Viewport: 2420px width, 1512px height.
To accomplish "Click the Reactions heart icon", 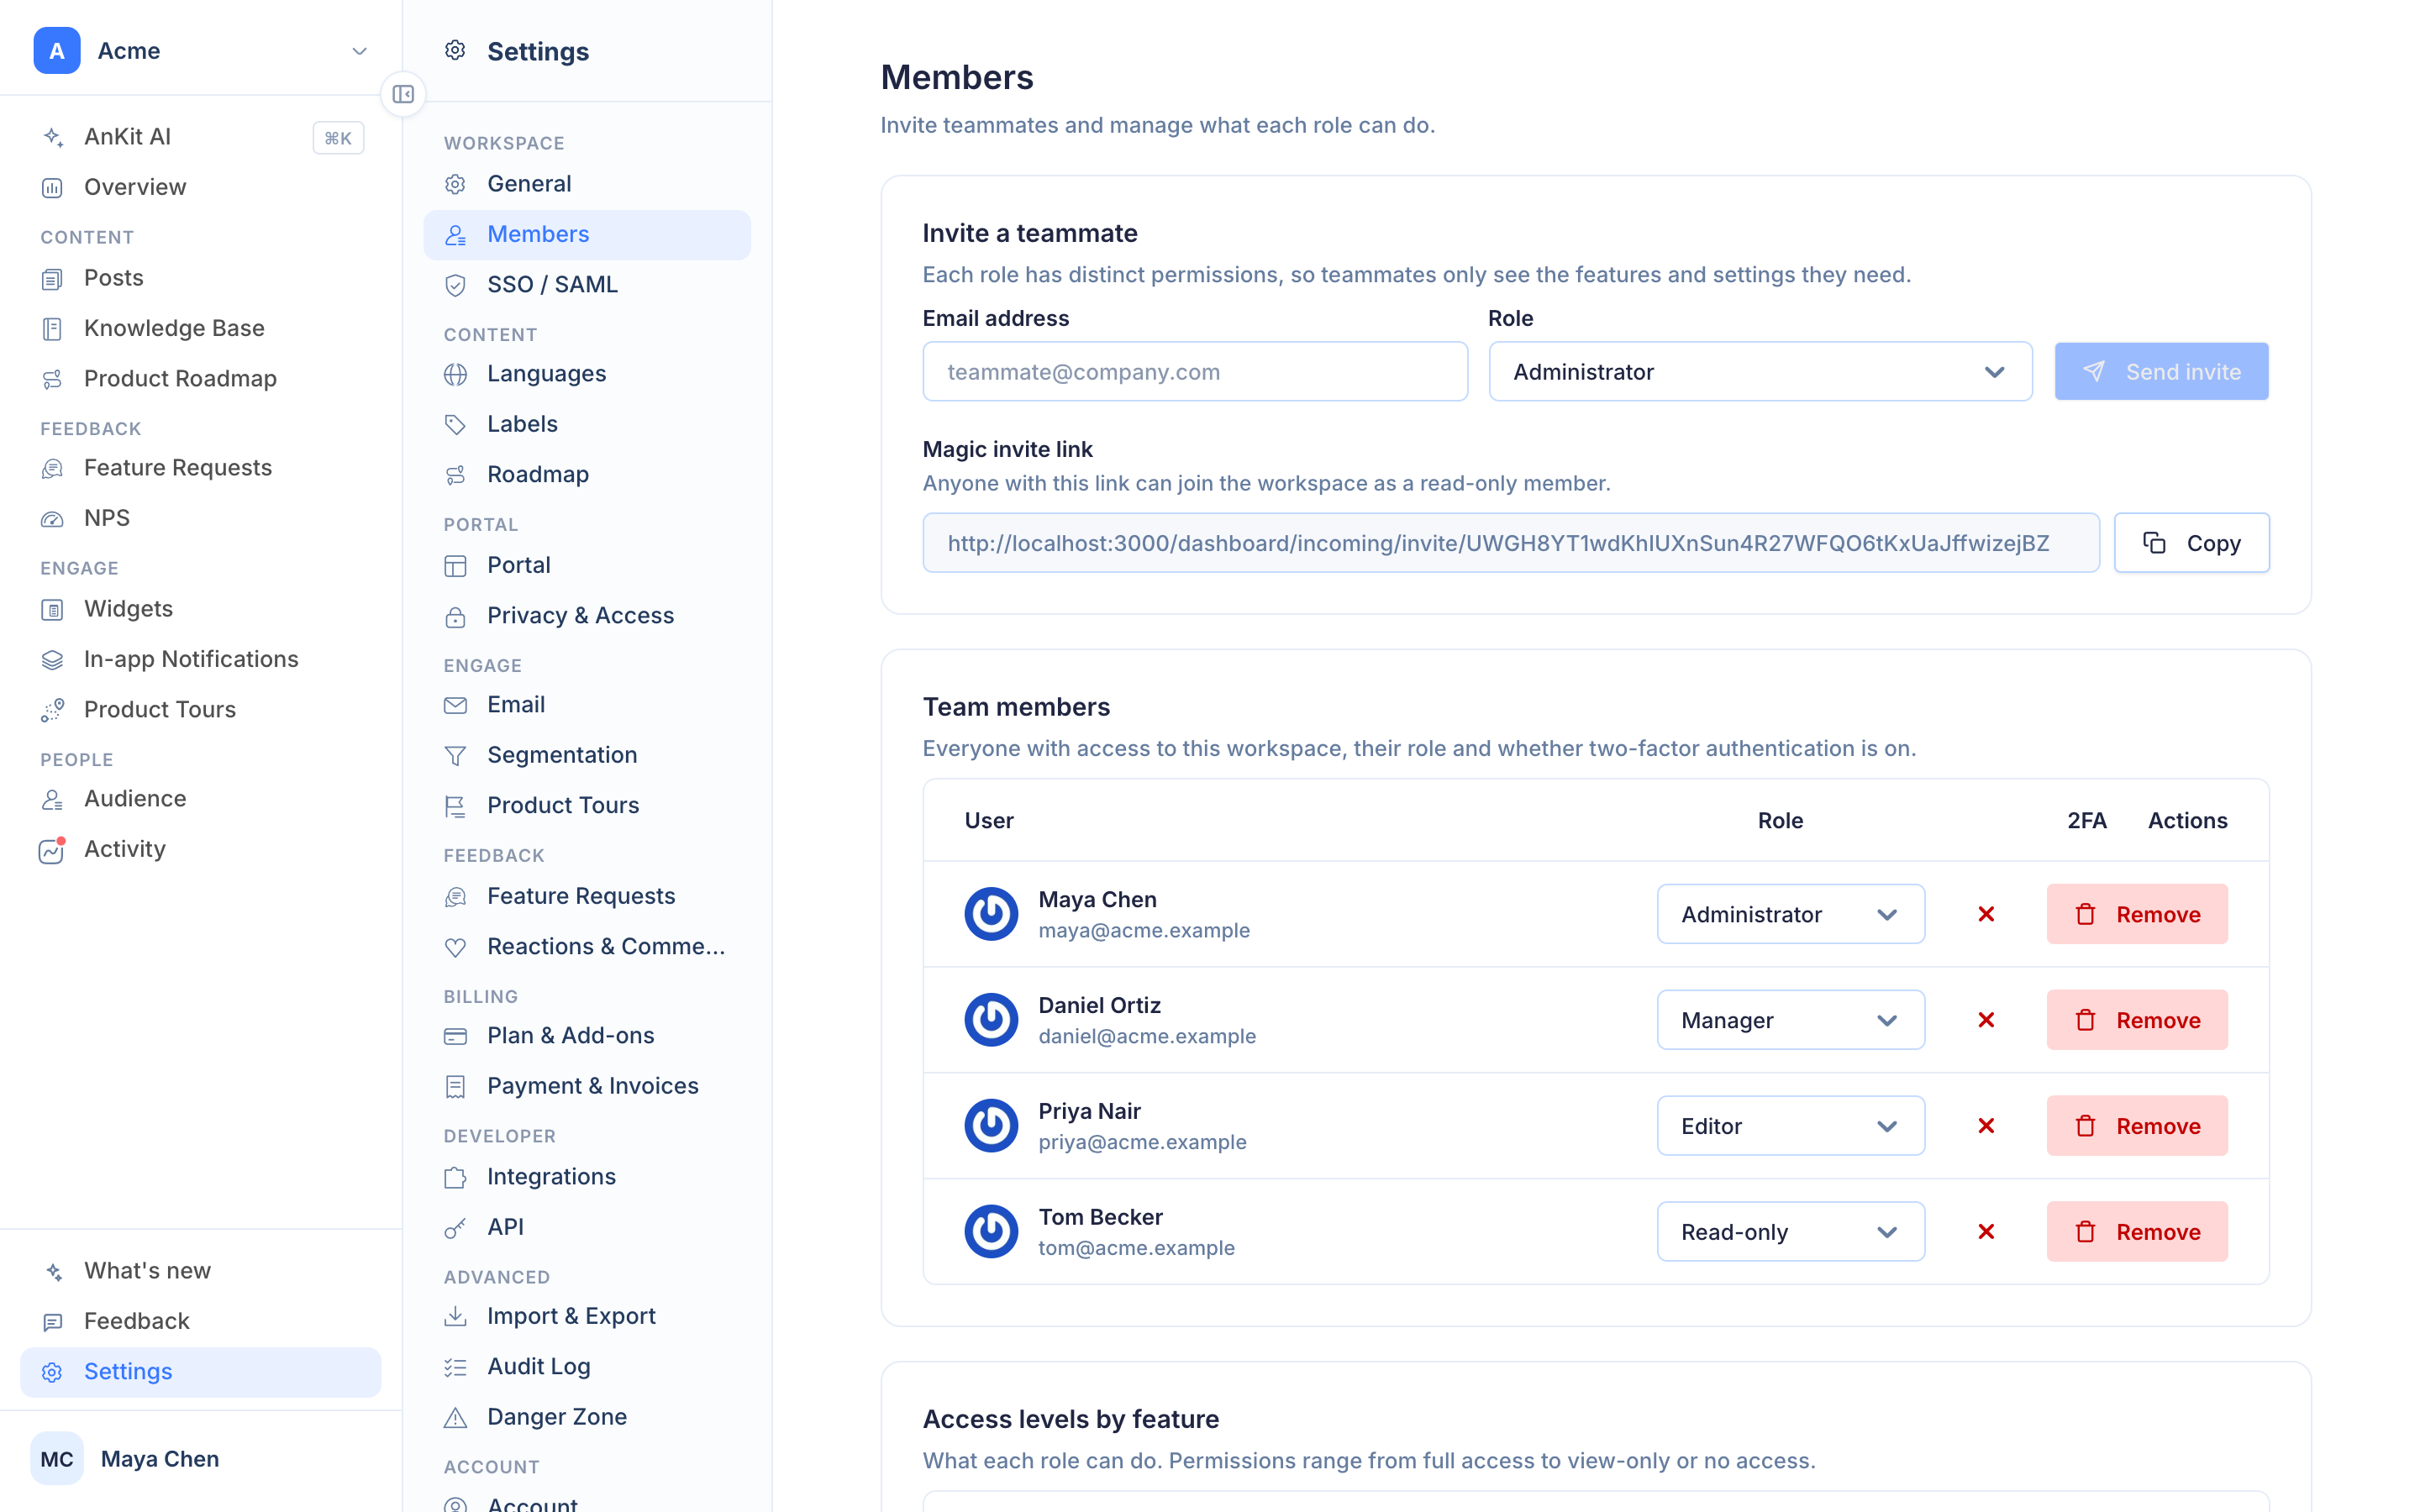I will tap(456, 947).
